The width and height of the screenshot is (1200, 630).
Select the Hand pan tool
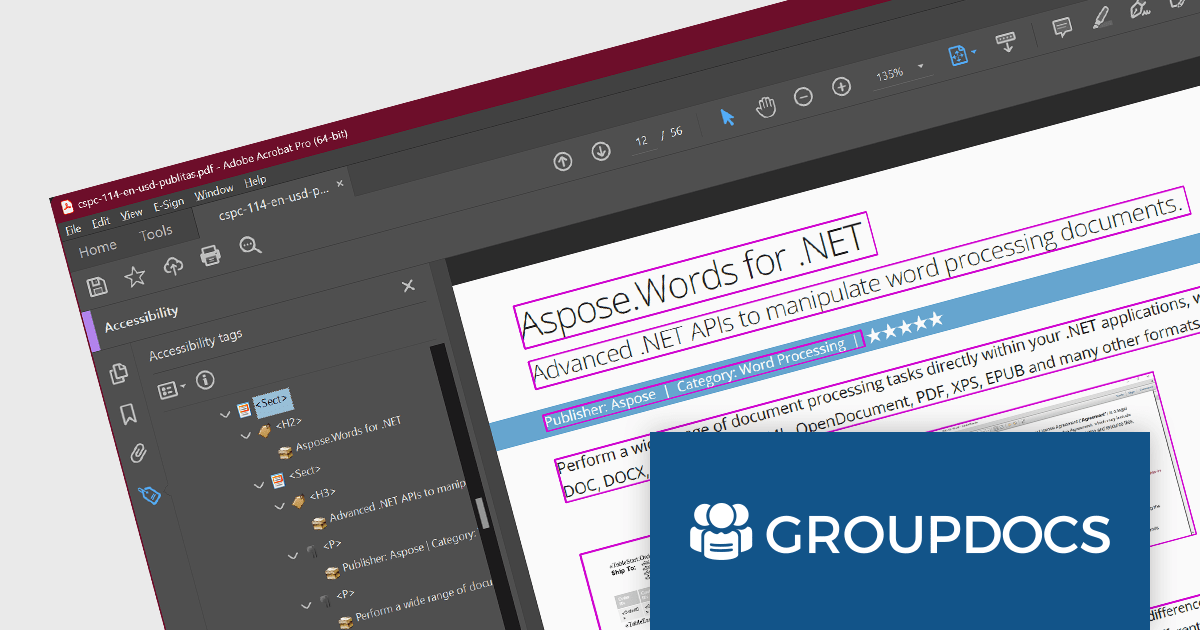(x=766, y=107)
